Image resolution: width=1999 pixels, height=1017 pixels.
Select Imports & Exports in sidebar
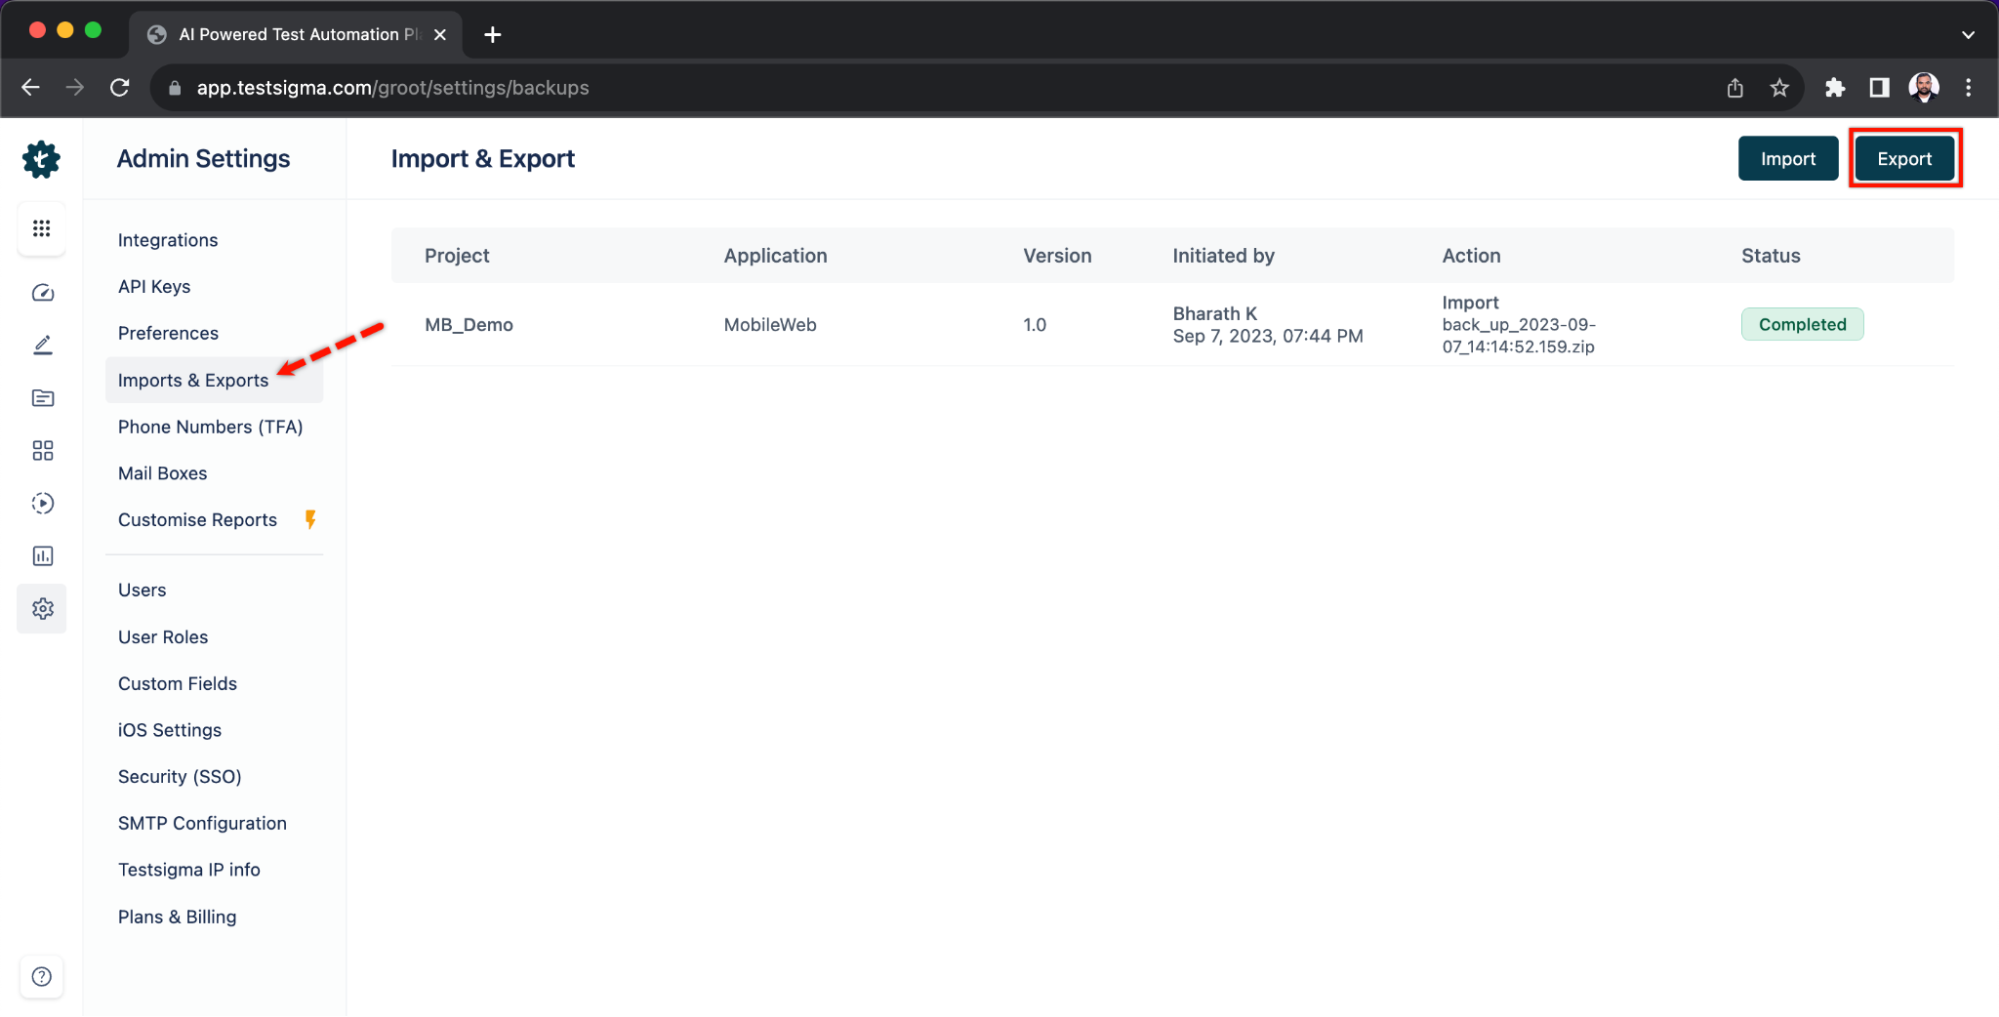(214, 380)
